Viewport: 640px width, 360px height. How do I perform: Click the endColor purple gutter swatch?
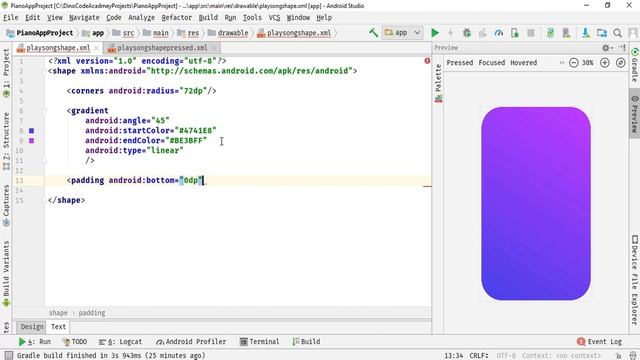point(31,140)
